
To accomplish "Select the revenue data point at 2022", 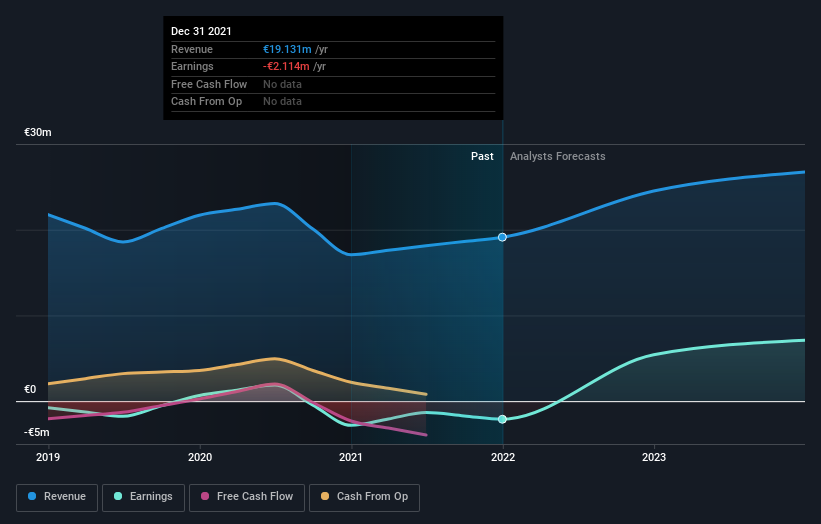I will coord(502,237).
